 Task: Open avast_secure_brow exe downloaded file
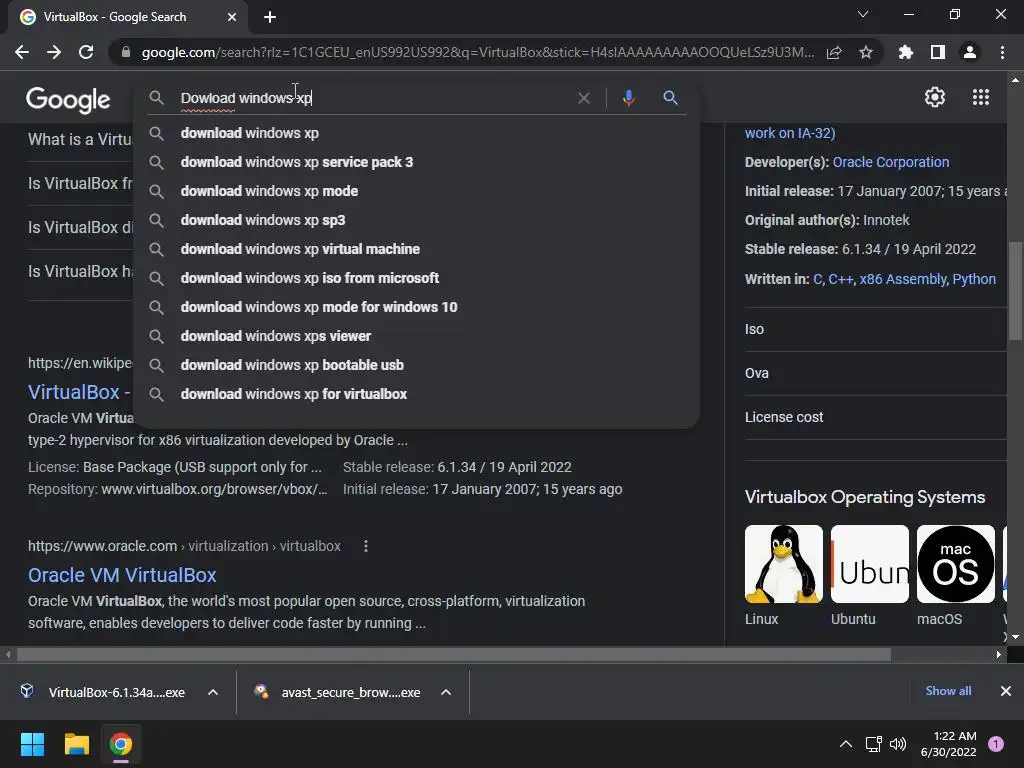click(x=340, y=692)
